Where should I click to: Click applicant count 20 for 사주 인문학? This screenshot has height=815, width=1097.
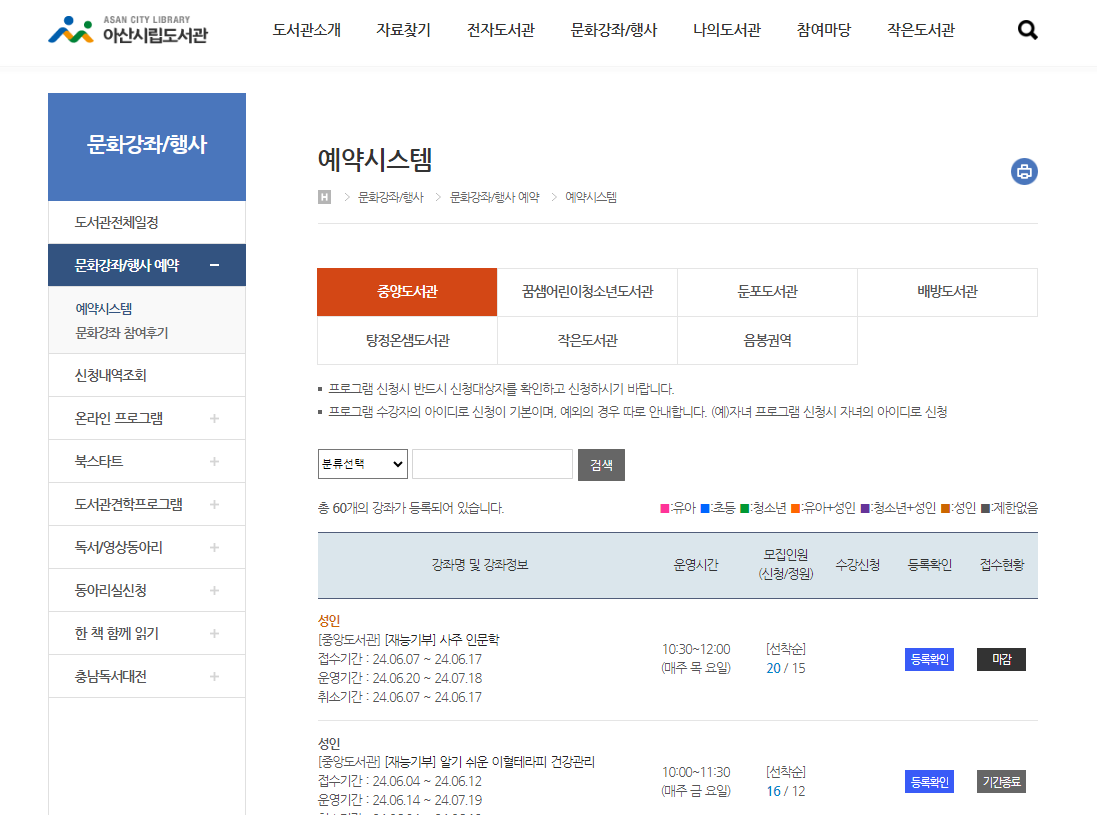(773, 669)
